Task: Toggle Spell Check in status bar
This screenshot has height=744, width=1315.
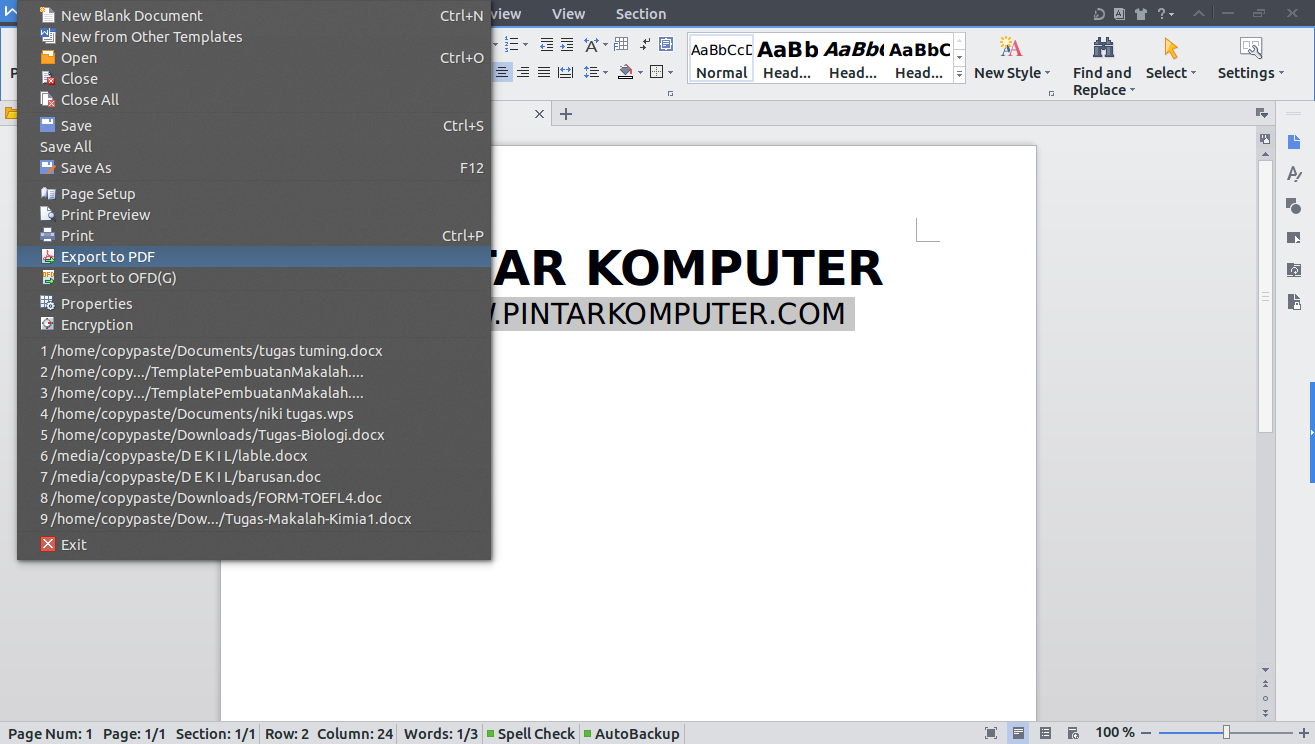Action: coord(530,734)
